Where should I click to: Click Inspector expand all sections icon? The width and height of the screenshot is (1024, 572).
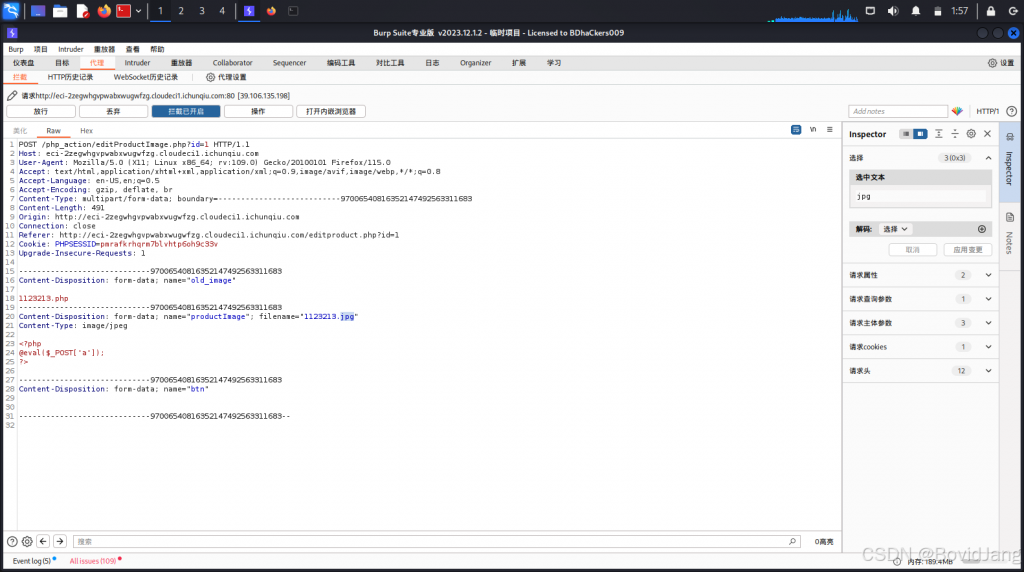[x=938, y=134]
